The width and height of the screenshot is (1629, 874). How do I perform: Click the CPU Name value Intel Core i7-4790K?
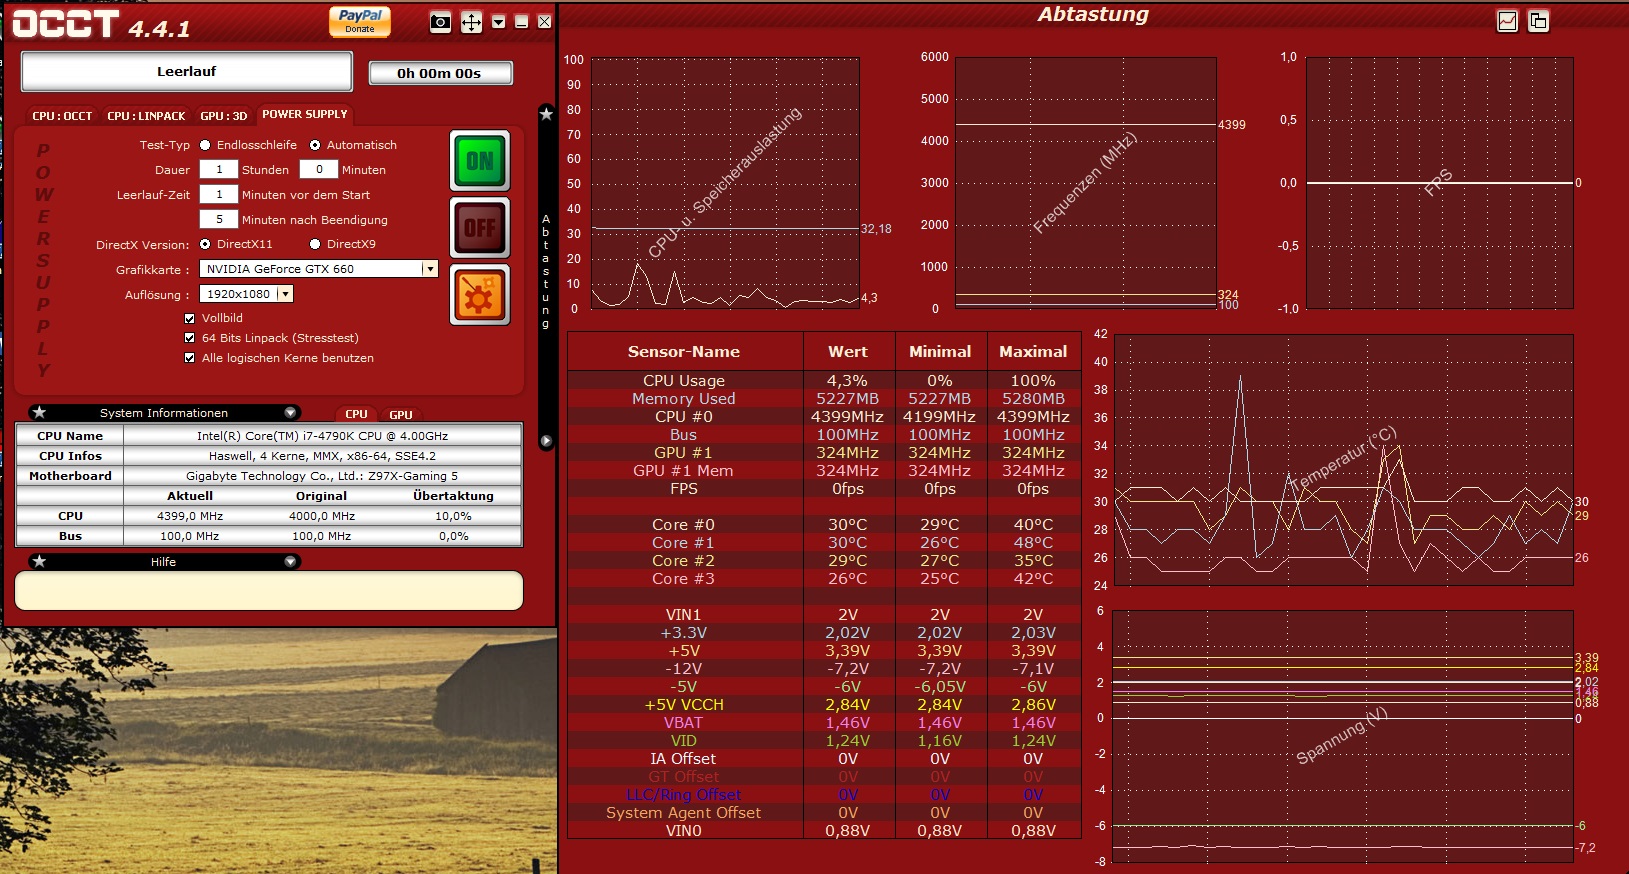[322, 436]
